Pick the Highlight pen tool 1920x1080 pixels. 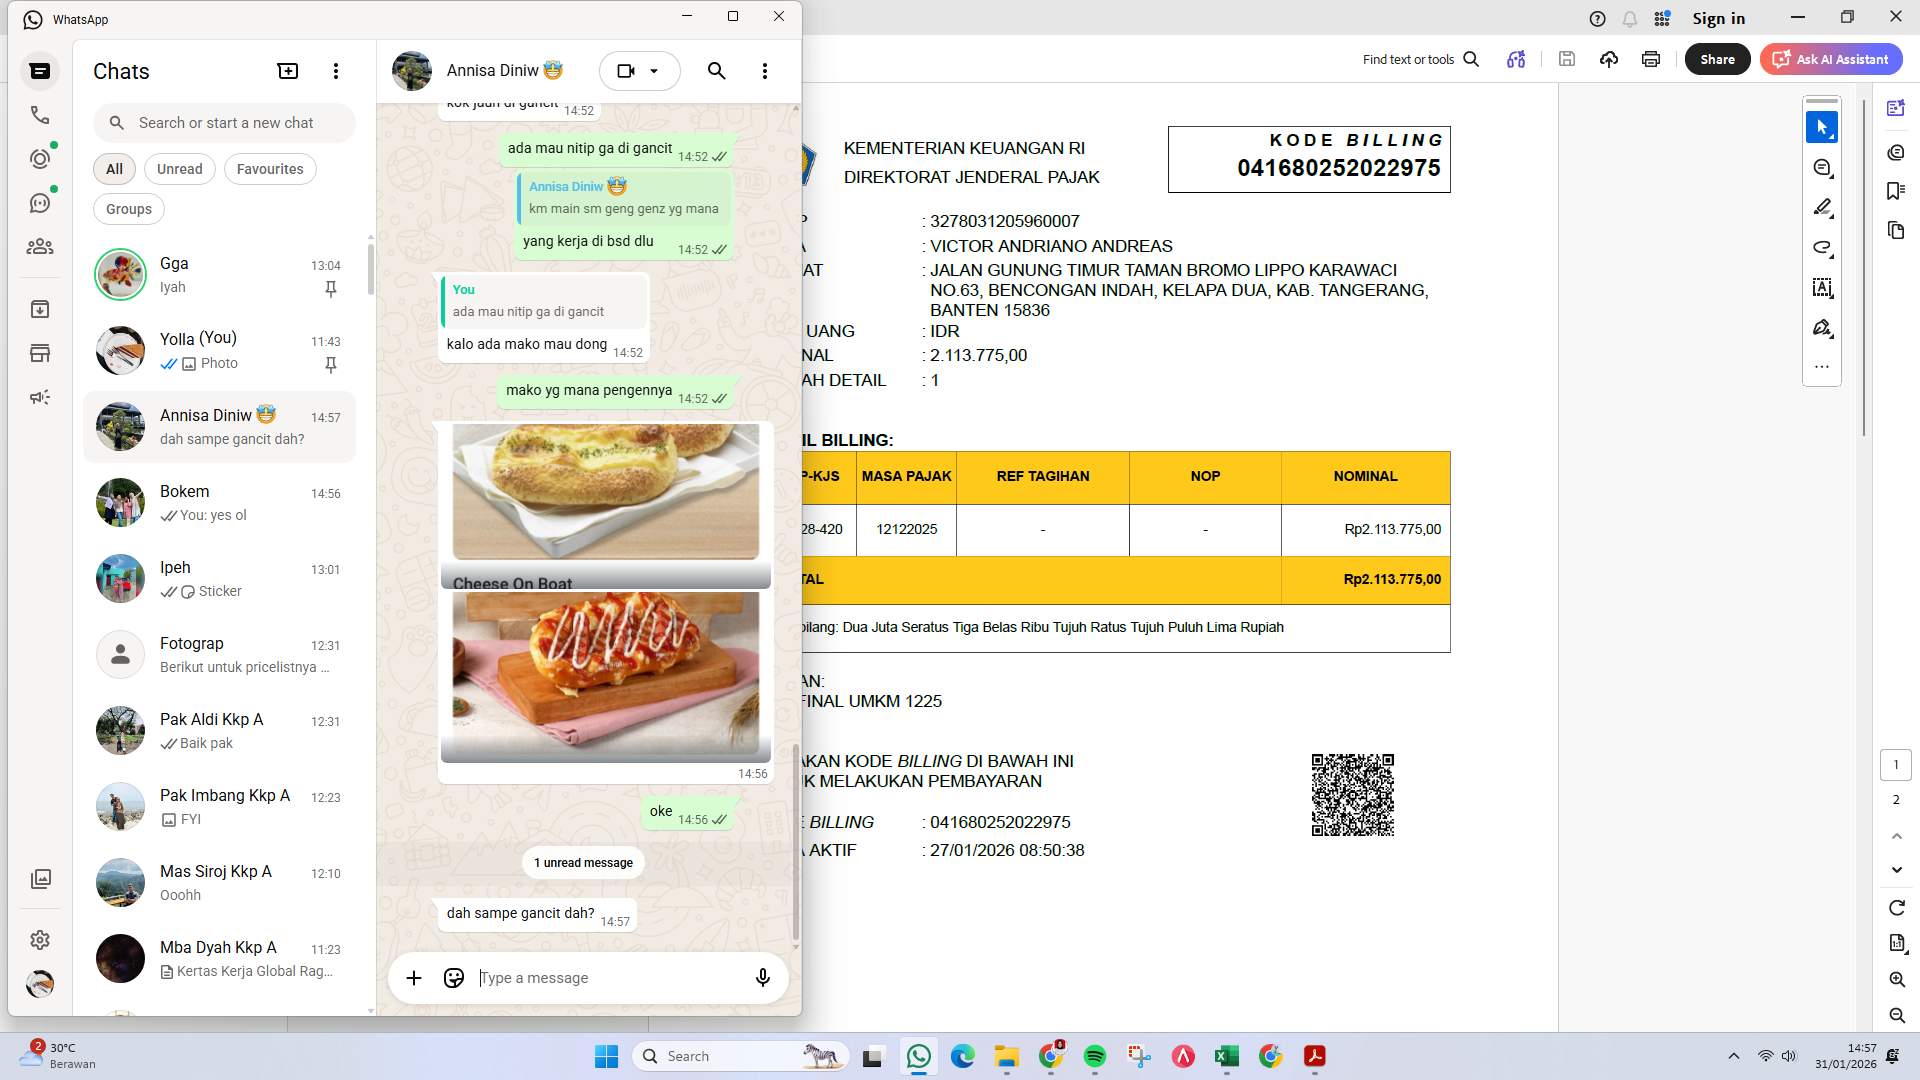pyautogui.click(x=1822, y=206)
